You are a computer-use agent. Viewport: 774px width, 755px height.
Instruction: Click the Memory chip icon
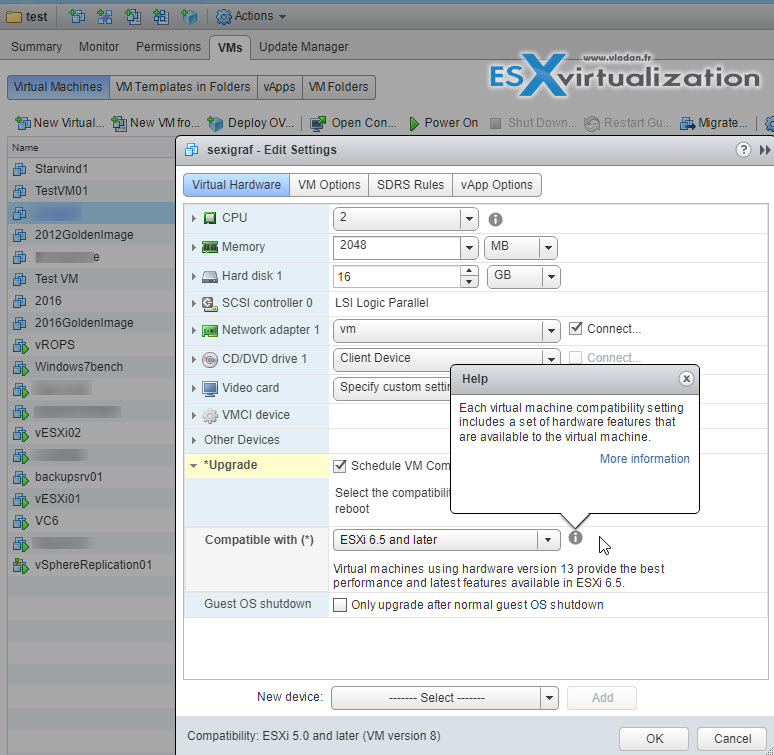[210, 247]
